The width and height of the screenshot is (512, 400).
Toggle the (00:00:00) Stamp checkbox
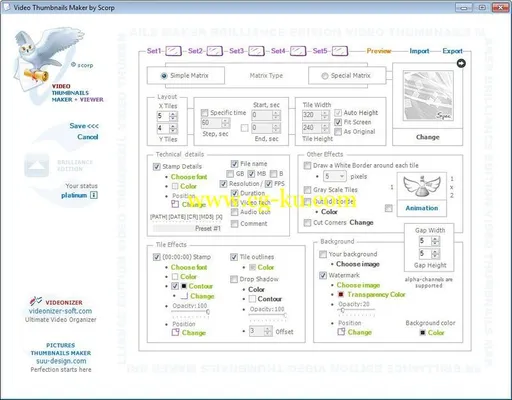click(156, 257)
